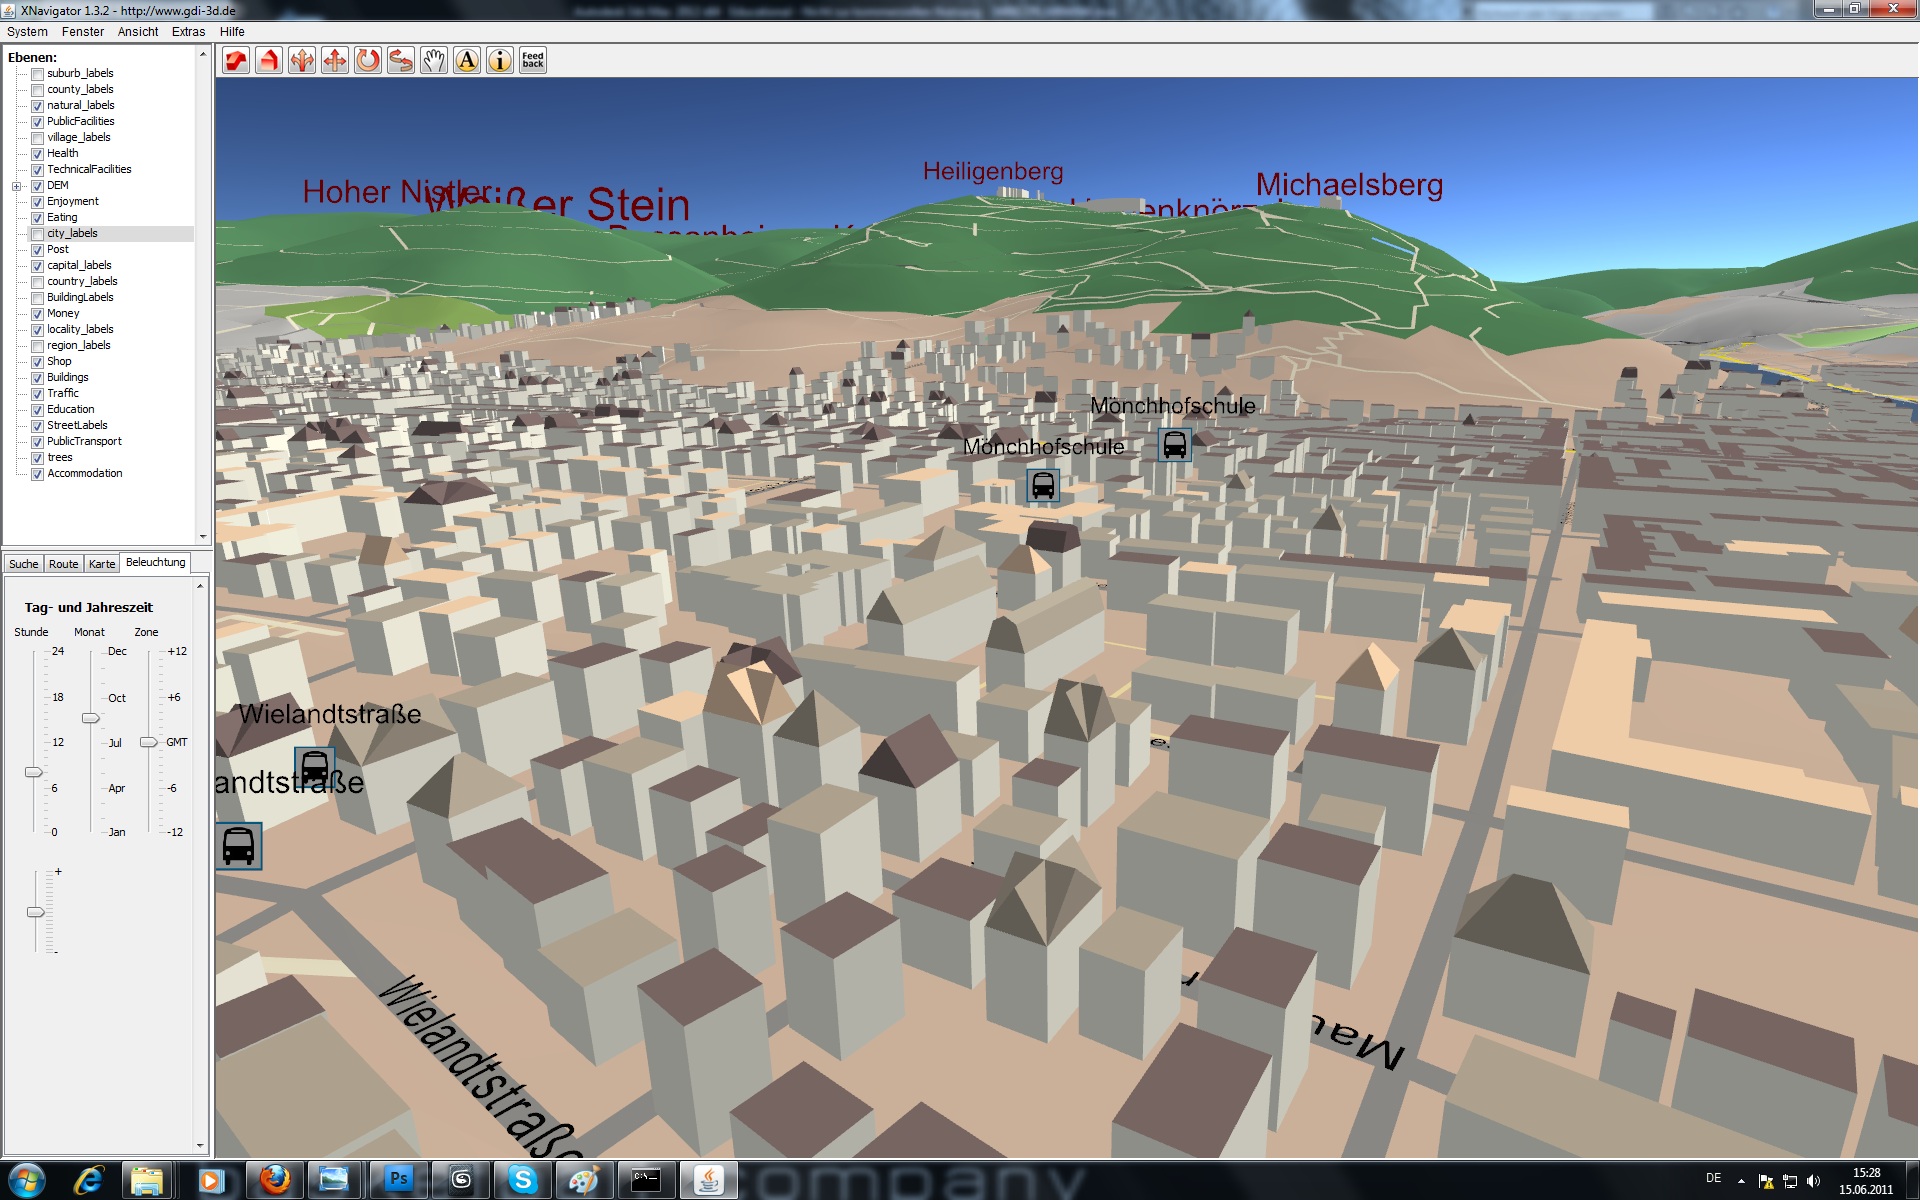
Task: Click the Heiligenberg label on the map
Action: (993, 172)
